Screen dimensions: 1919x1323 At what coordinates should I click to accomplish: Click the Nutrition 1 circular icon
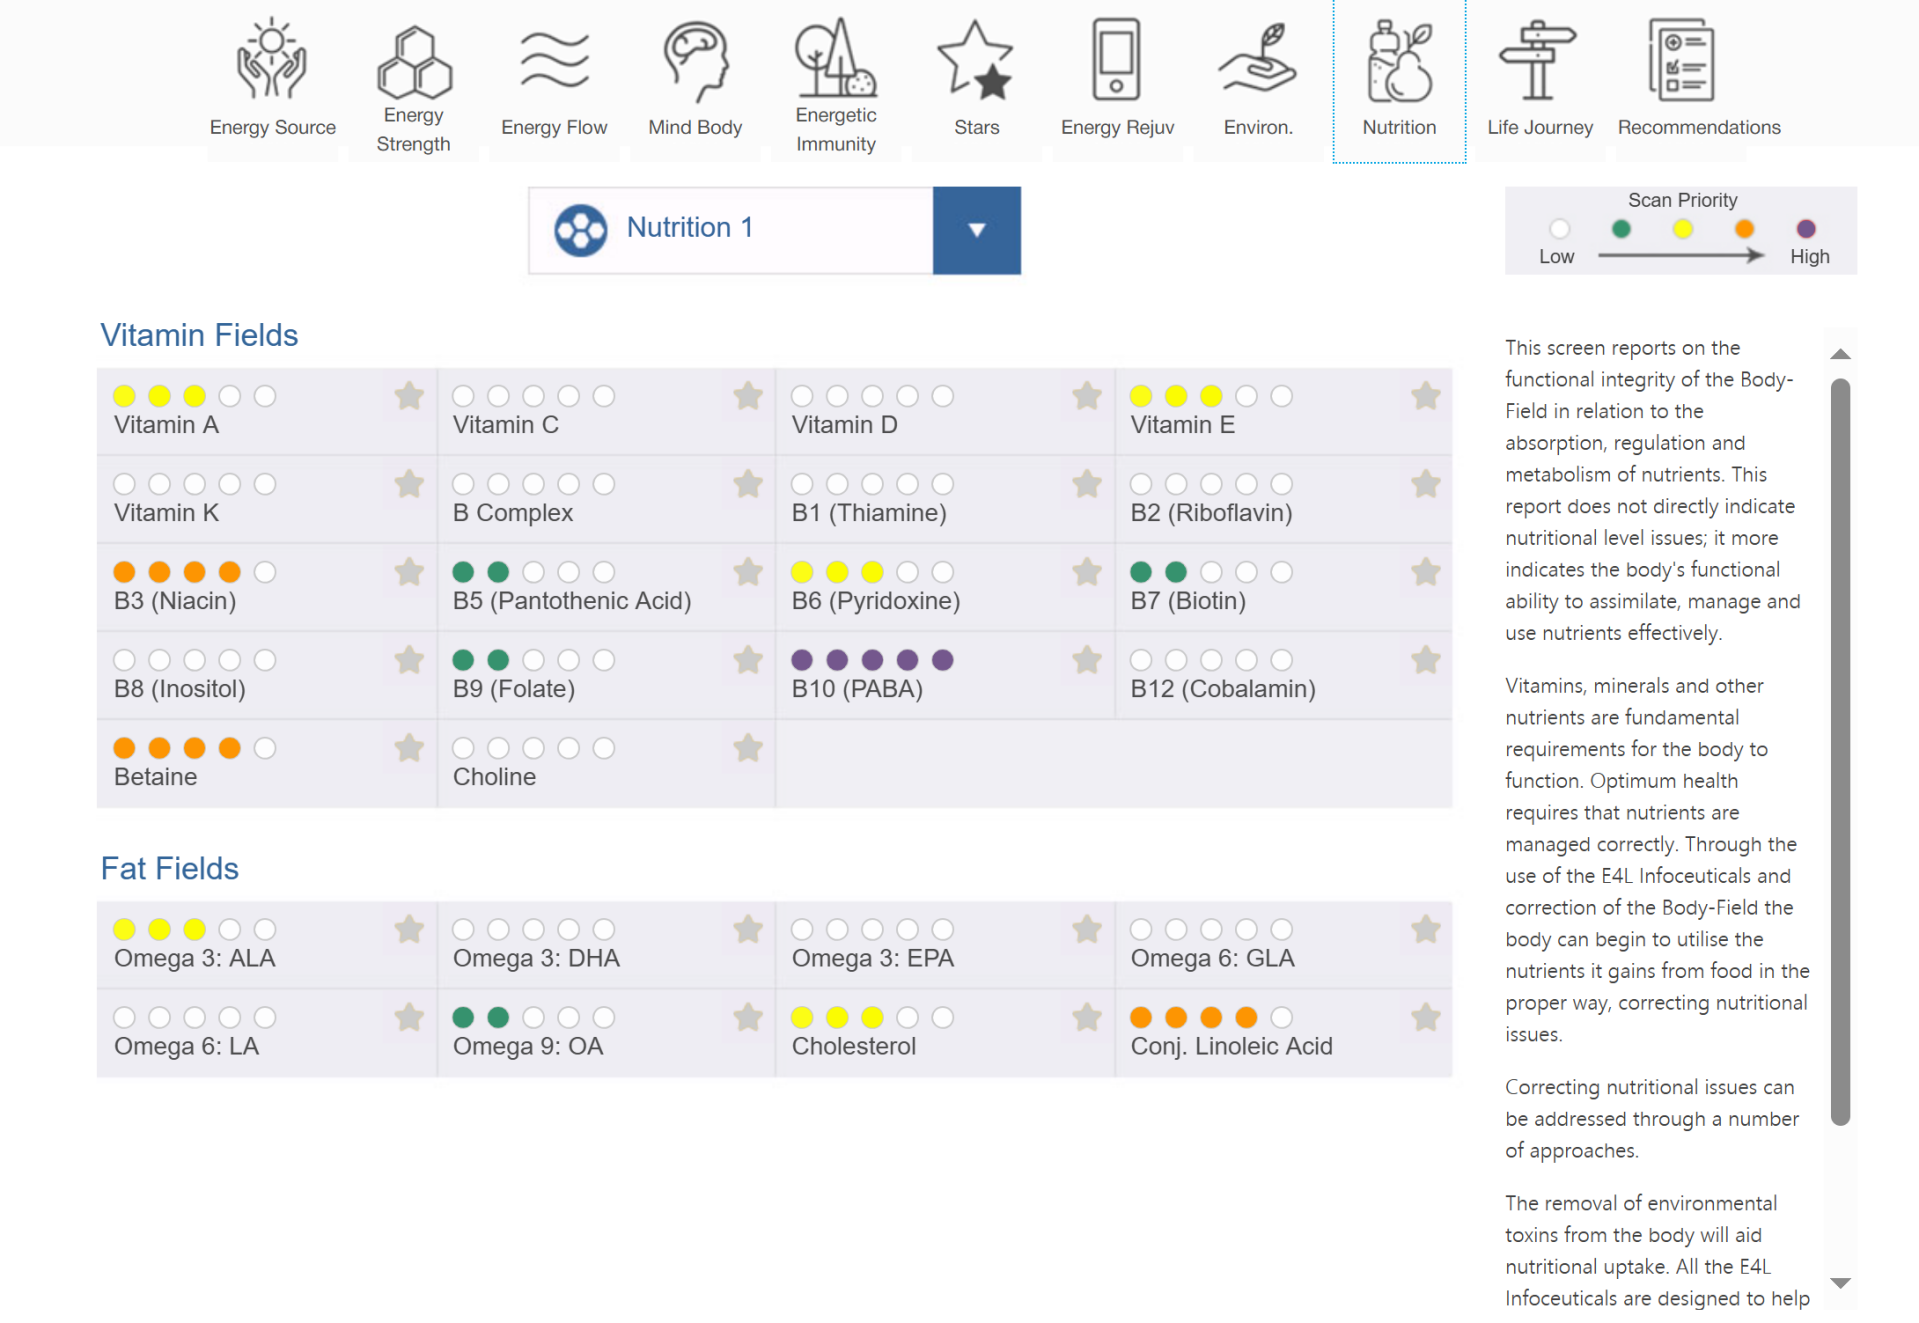coord(581,230)
